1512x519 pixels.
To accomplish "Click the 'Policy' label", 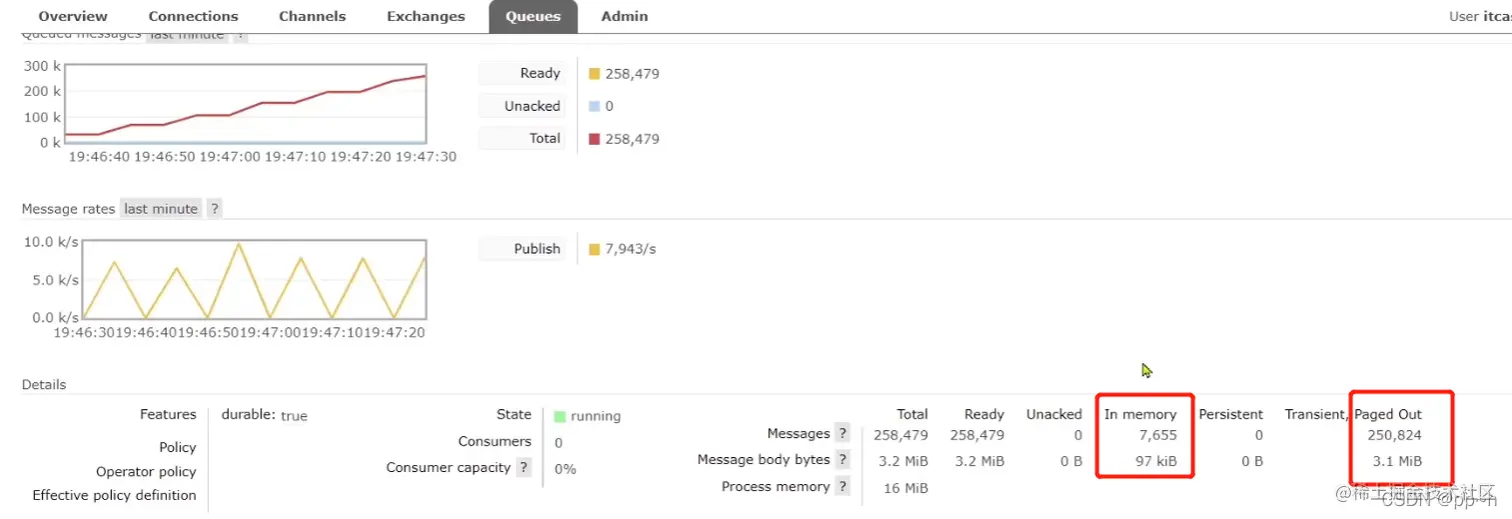I will pyautogui.click(x=177, y=447).
